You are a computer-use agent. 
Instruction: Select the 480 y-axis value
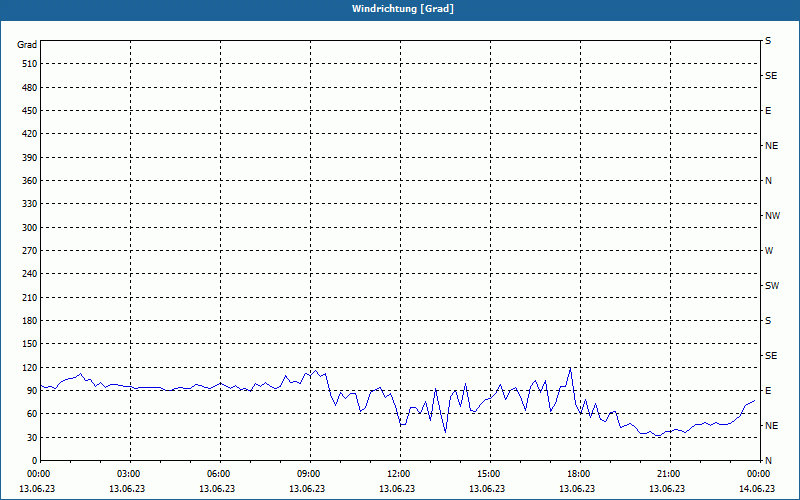[30, 88]
